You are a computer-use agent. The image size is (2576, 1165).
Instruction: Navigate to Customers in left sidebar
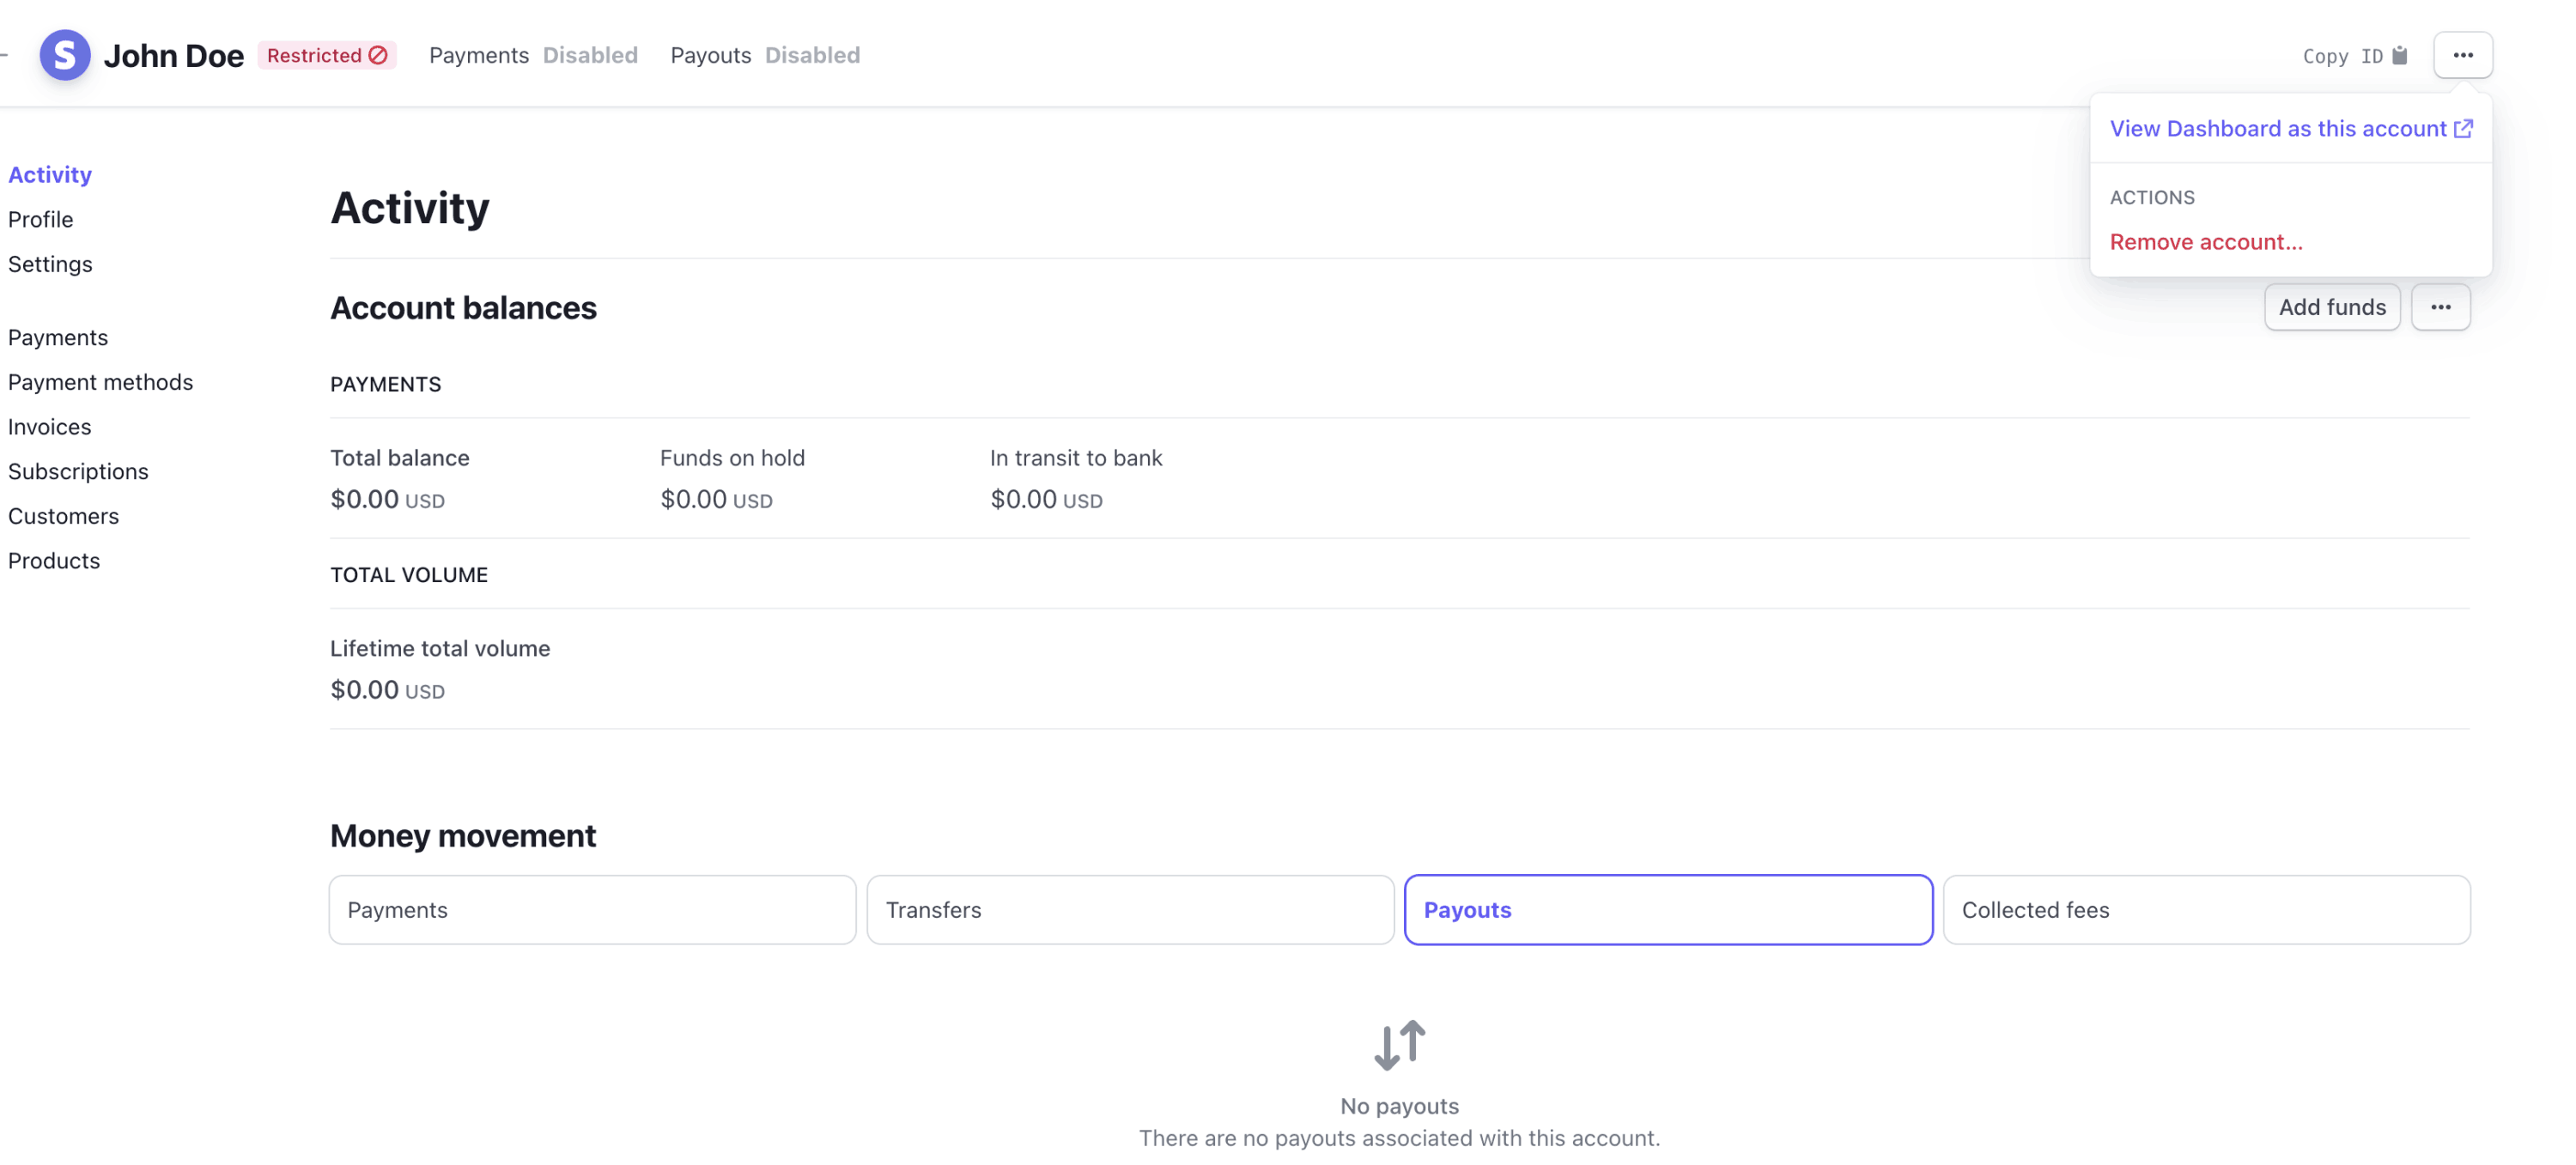[63, 514]
